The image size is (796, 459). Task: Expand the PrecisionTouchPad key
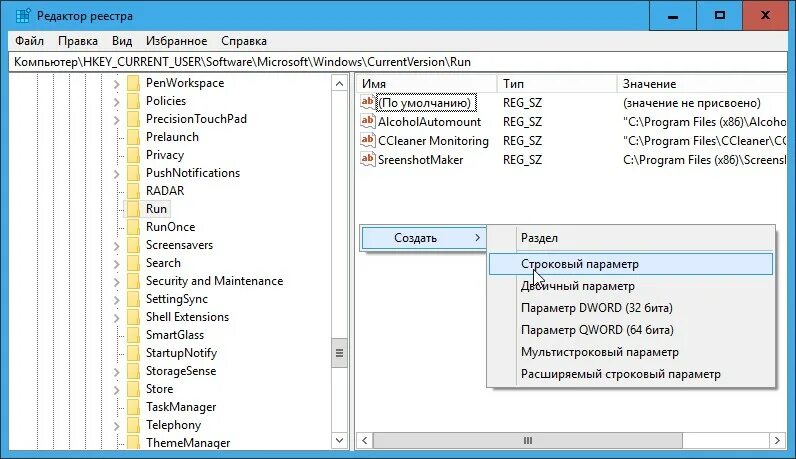pos(116,120)
